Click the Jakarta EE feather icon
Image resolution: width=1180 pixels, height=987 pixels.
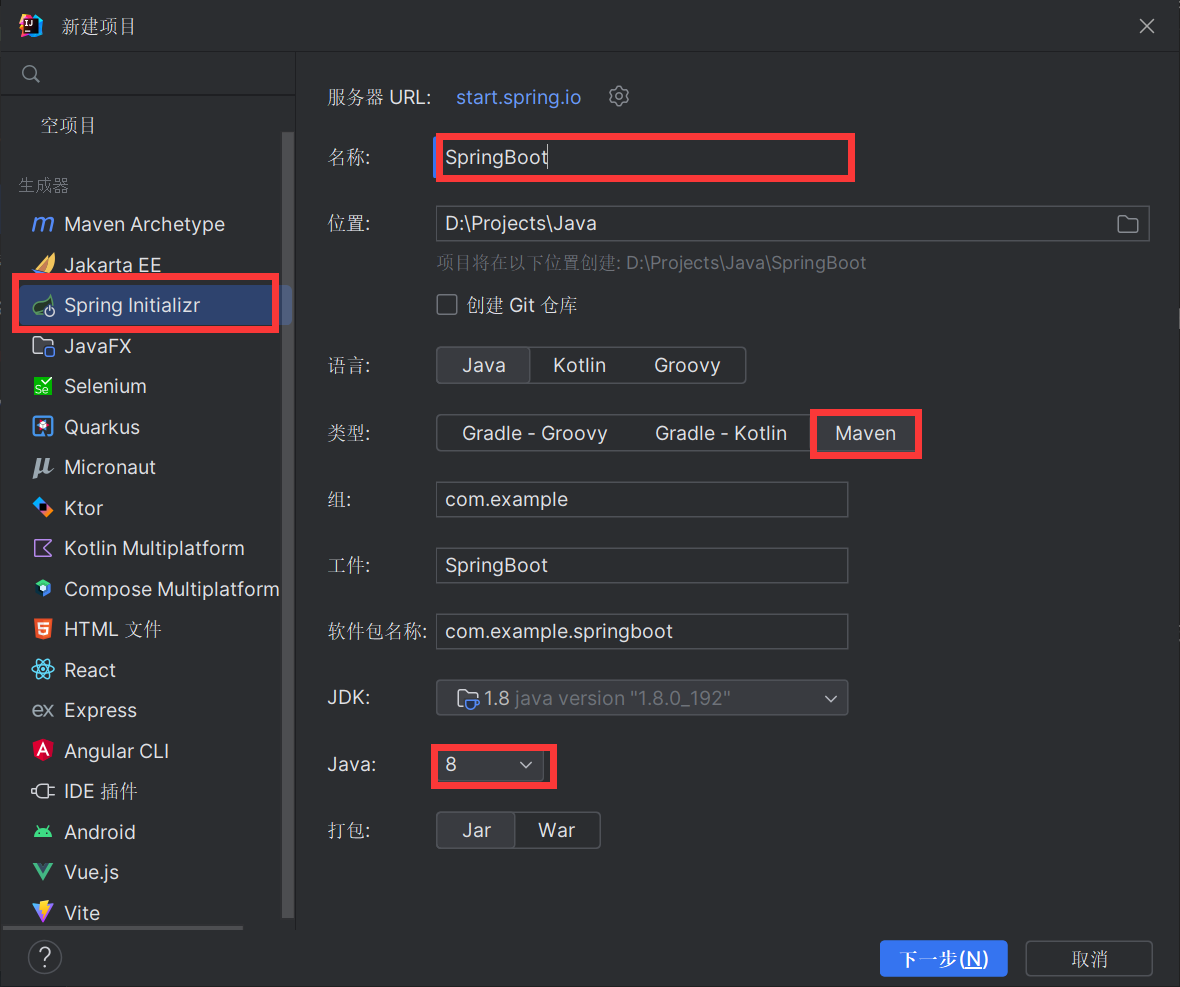[x=44, y=264]
